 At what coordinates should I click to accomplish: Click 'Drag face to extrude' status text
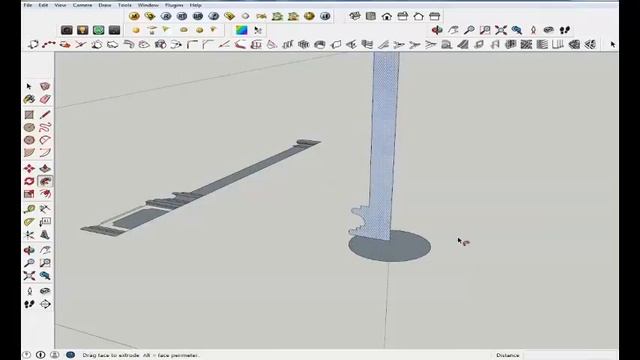pos(111,355)
